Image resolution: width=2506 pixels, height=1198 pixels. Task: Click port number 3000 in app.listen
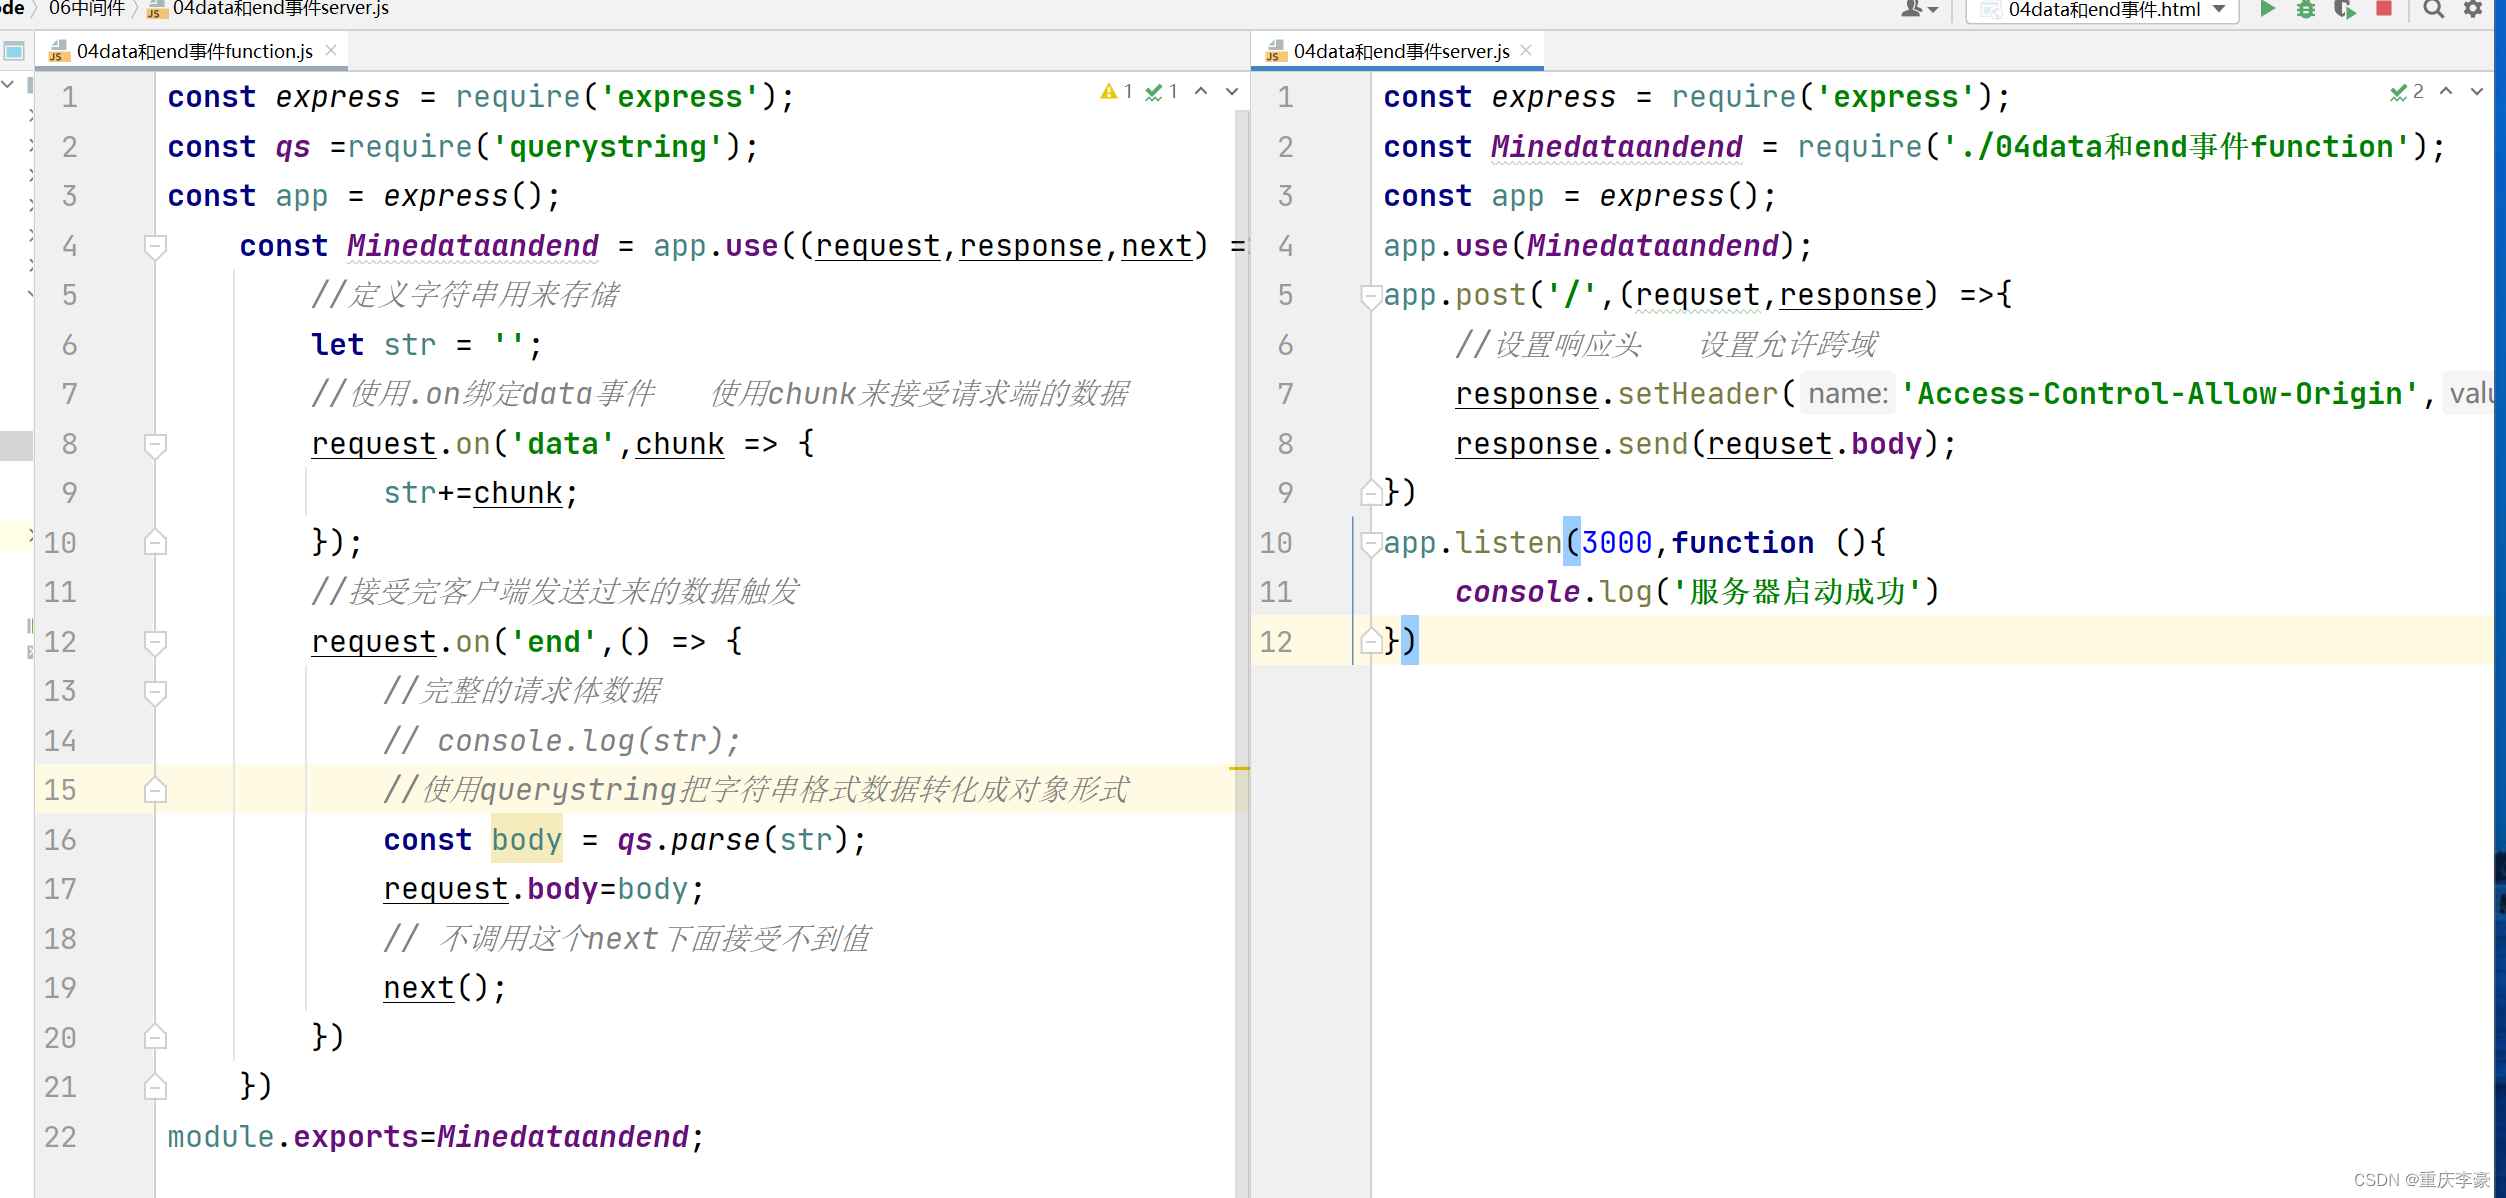click(x=1616, y=543)
